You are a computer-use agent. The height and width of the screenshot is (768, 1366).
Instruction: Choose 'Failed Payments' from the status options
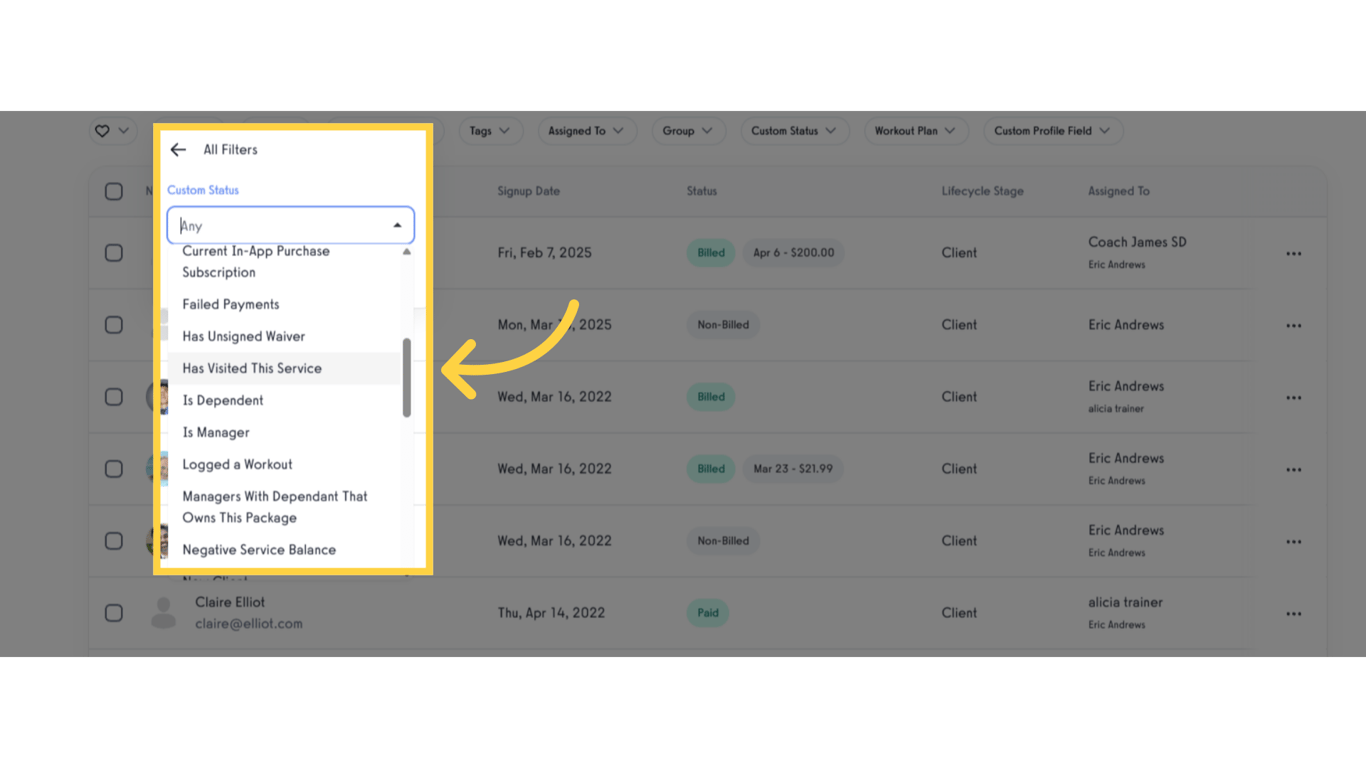230,304
